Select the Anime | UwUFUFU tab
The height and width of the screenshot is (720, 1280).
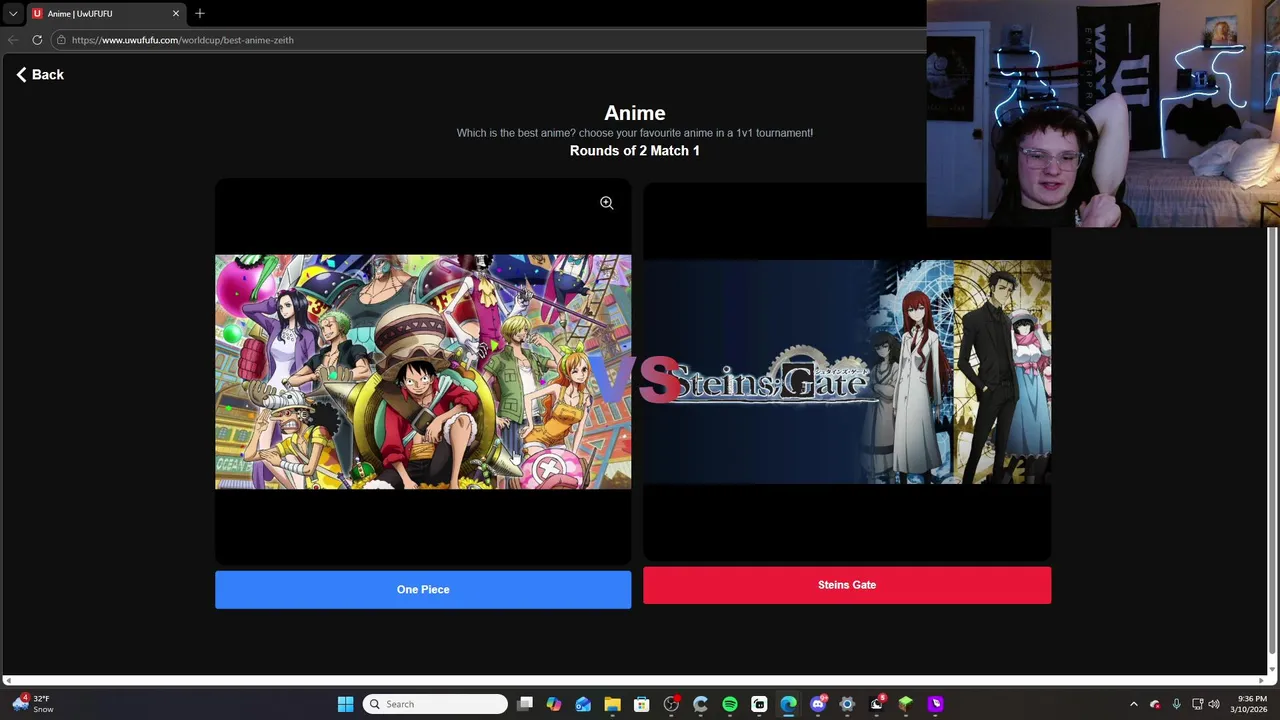[x=106, y=13]
